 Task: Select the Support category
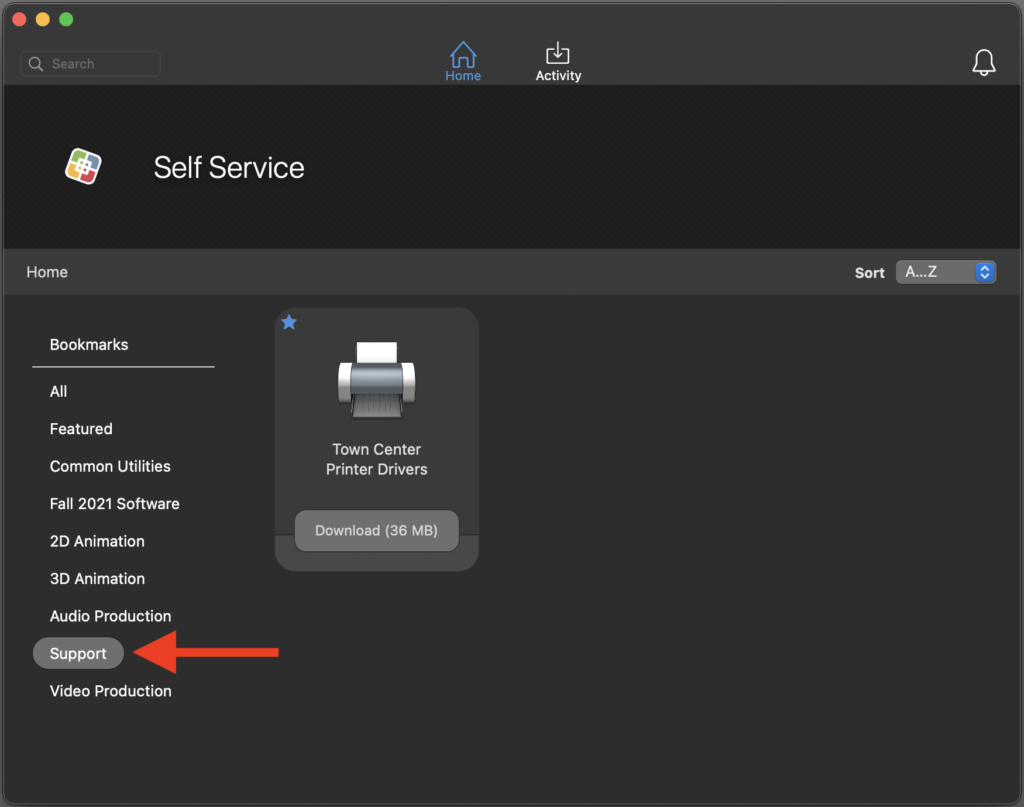pos(78,653)
